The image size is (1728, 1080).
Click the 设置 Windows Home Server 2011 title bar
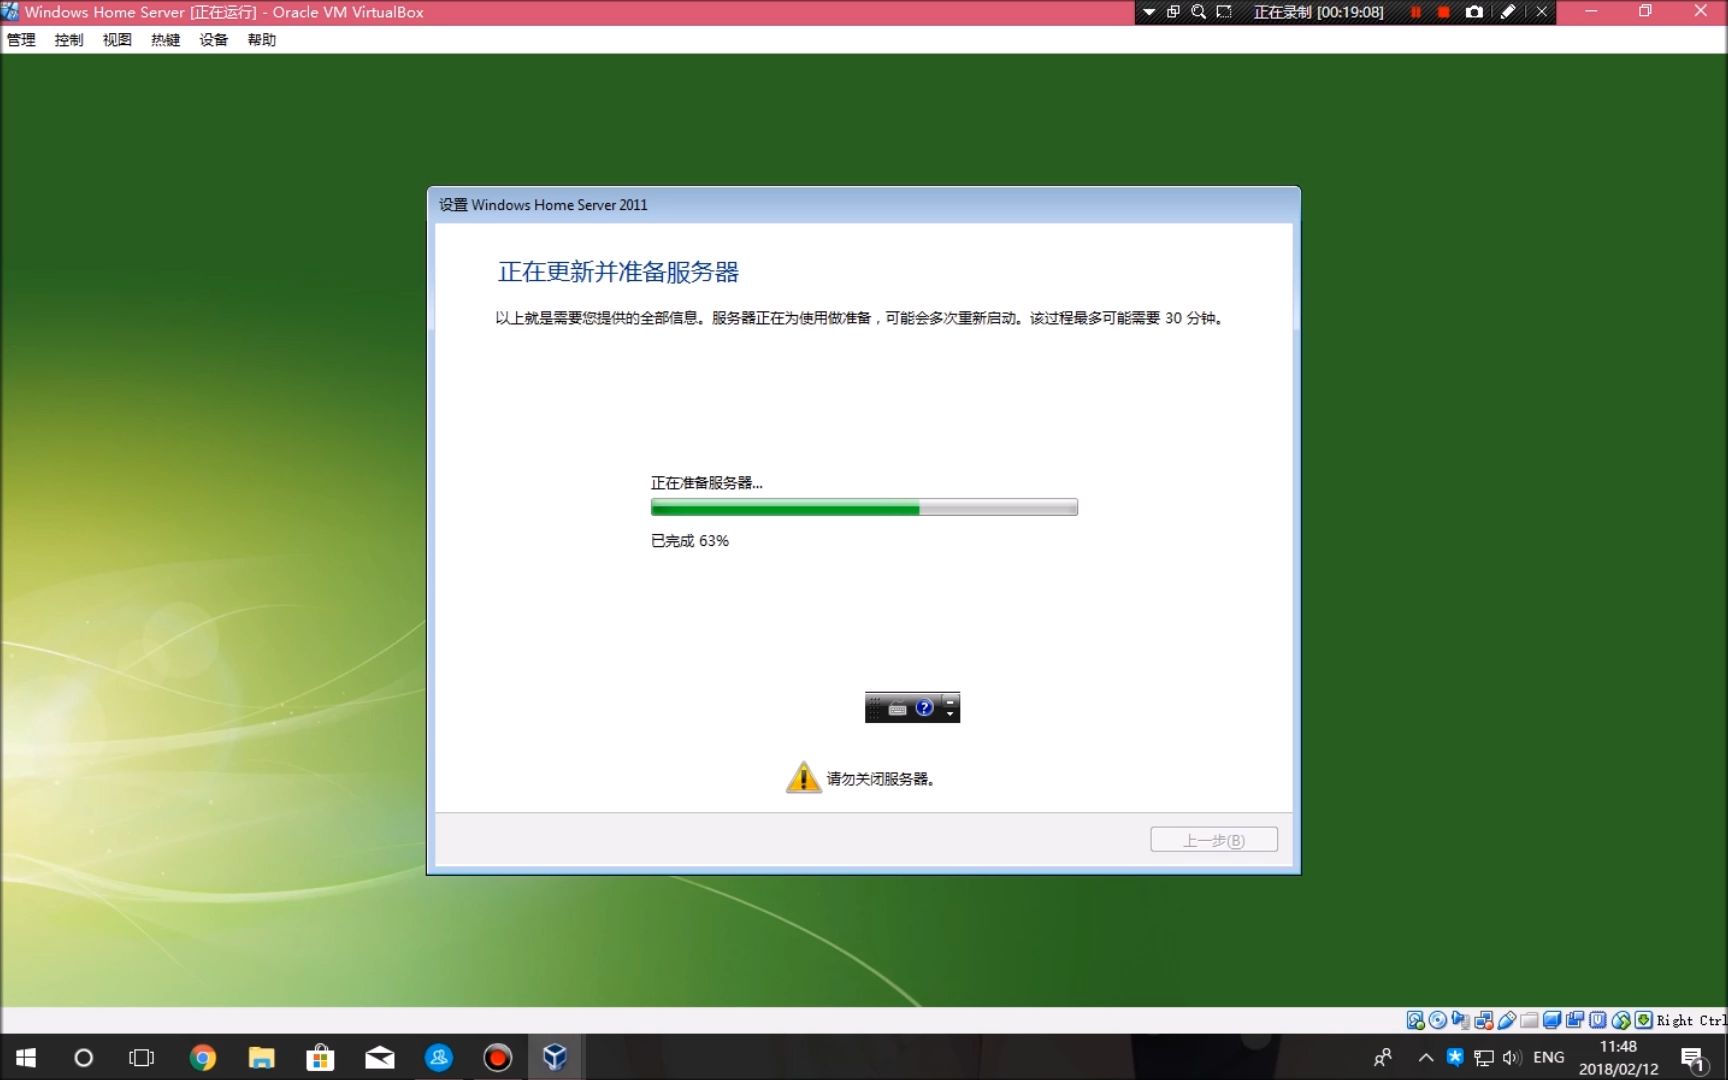864,205
